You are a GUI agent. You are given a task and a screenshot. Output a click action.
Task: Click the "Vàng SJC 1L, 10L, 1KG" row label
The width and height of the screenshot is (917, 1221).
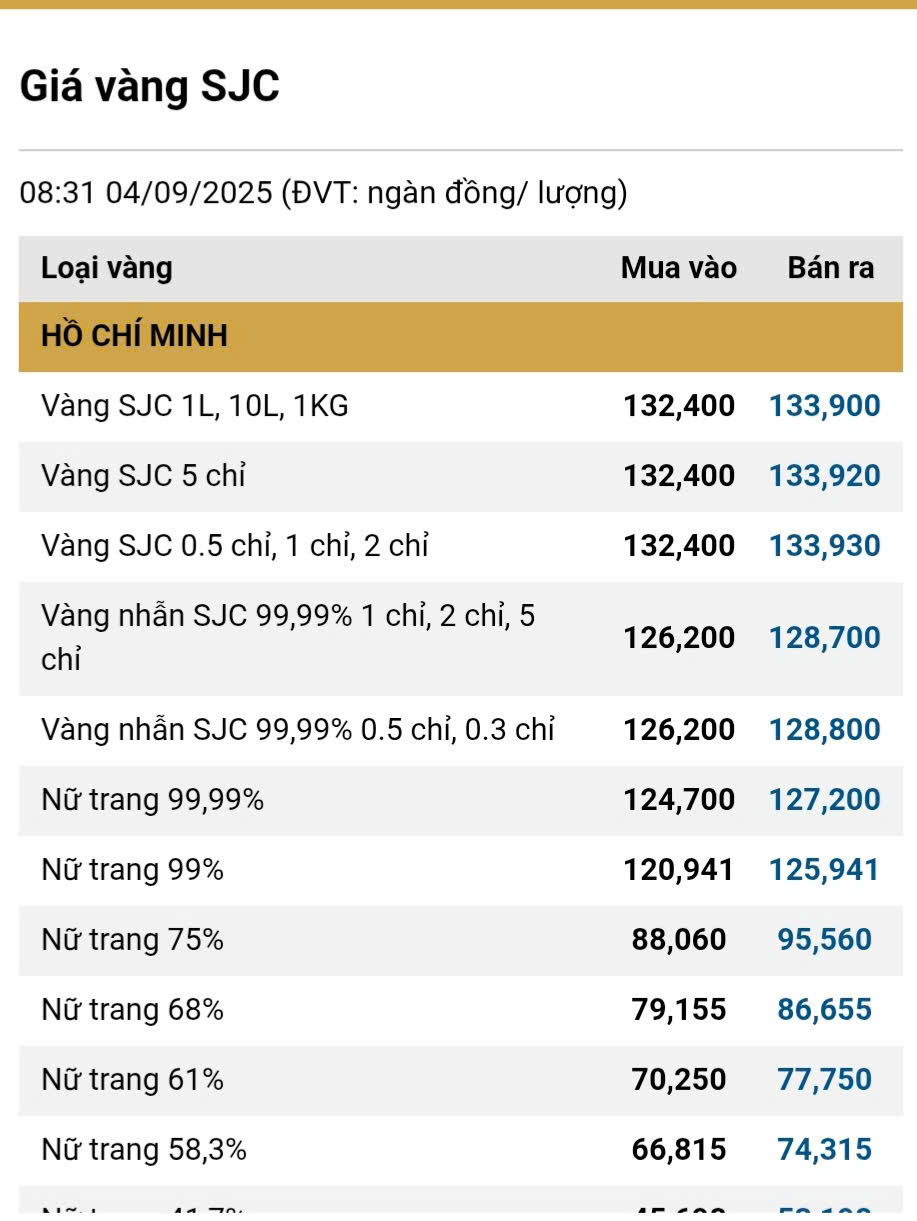coord(195,406)
